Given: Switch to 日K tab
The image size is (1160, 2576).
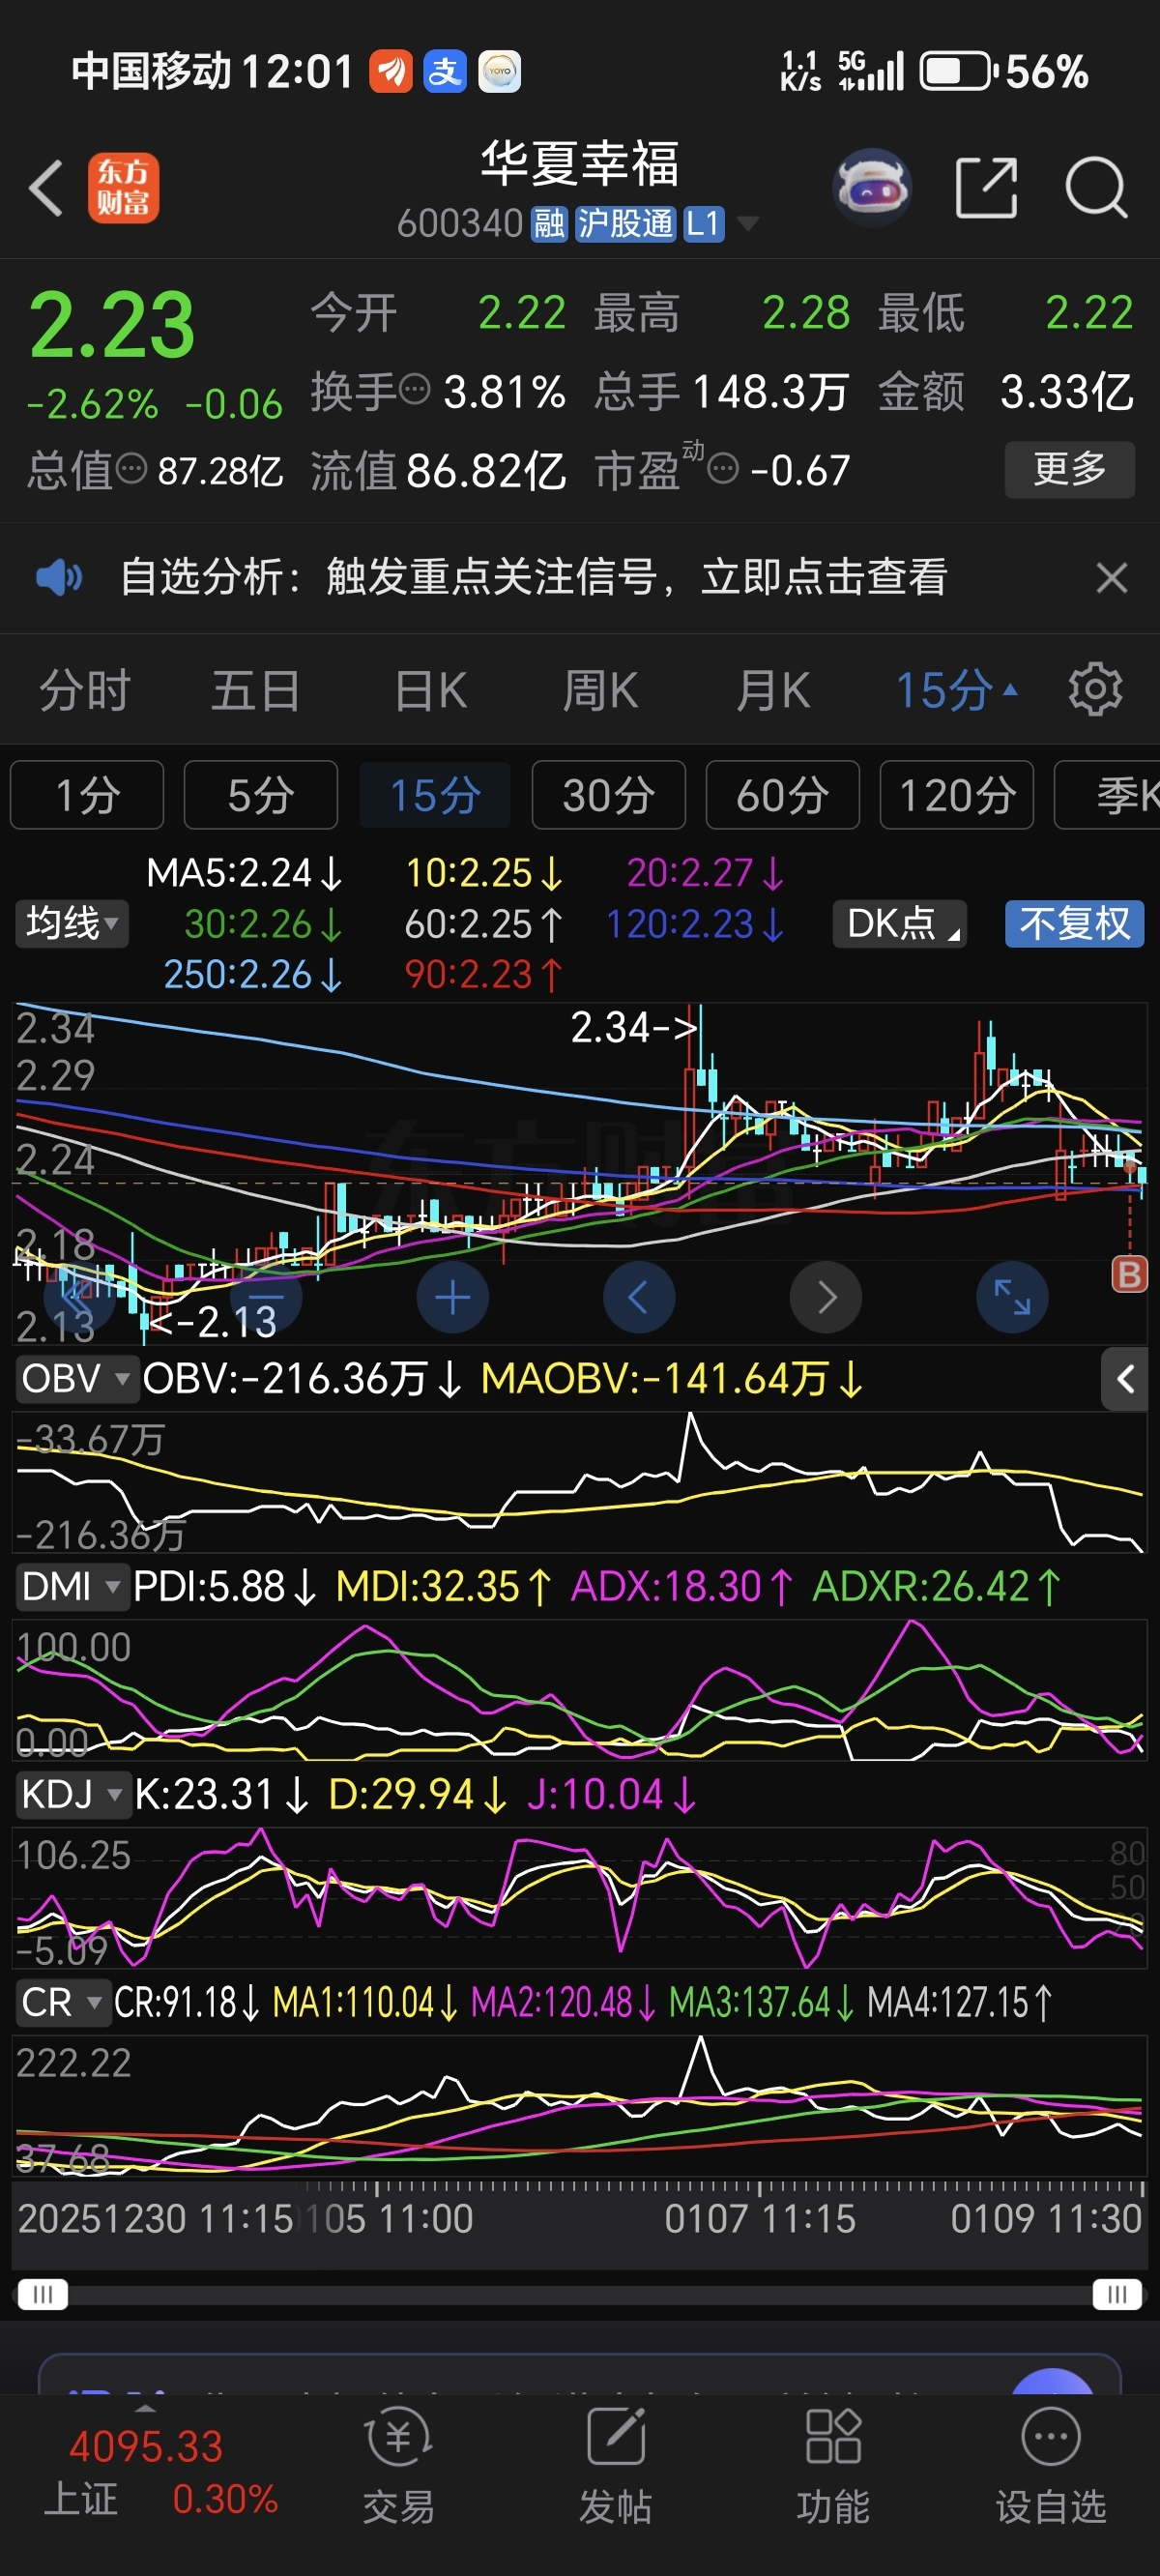Looking at the screenshot, I should [430, 690].
